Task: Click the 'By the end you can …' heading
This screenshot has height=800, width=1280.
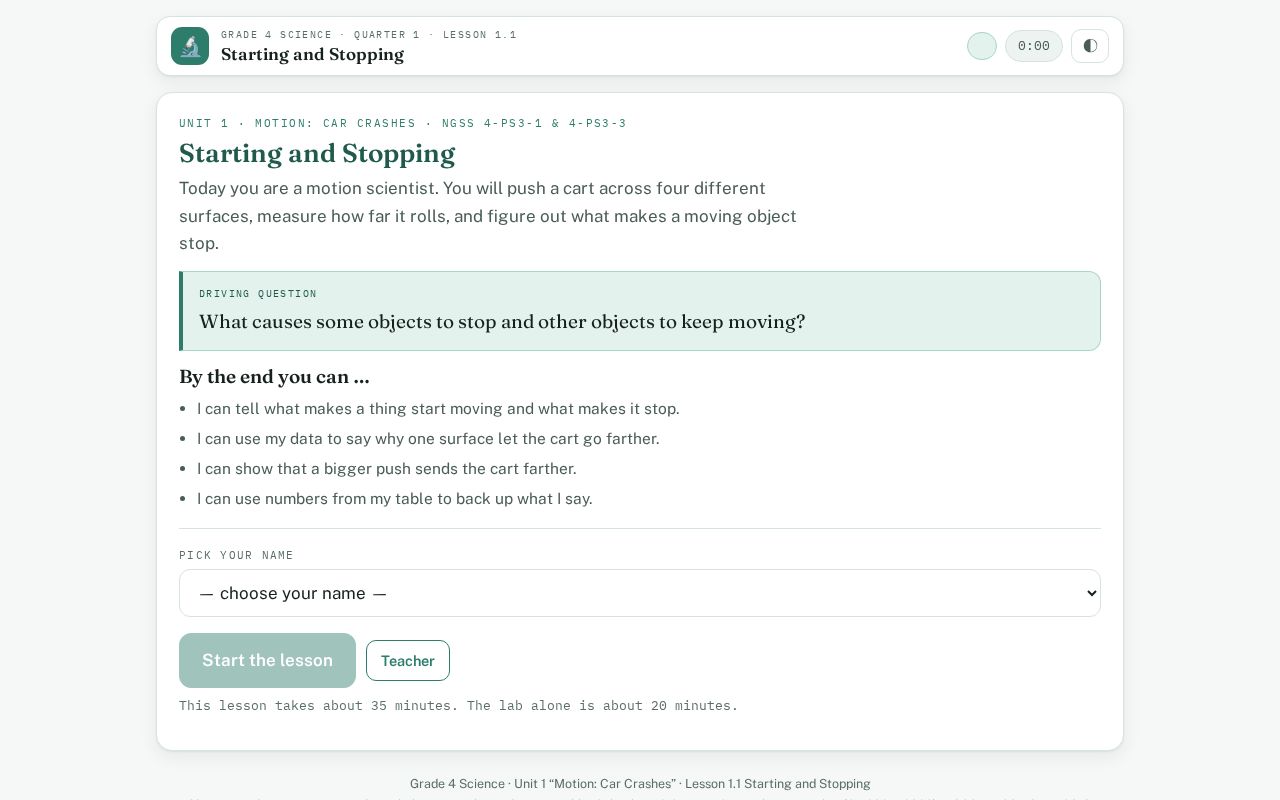Action: click(x=274, y=377)
